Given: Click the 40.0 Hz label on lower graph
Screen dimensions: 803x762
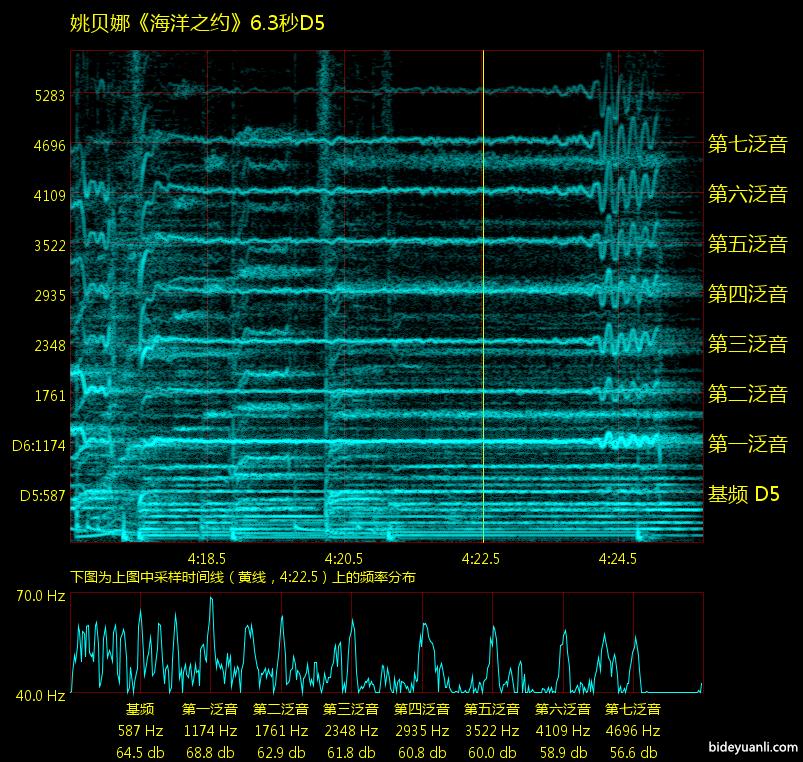Looking at the screenshot, I should tap(40, 695).
